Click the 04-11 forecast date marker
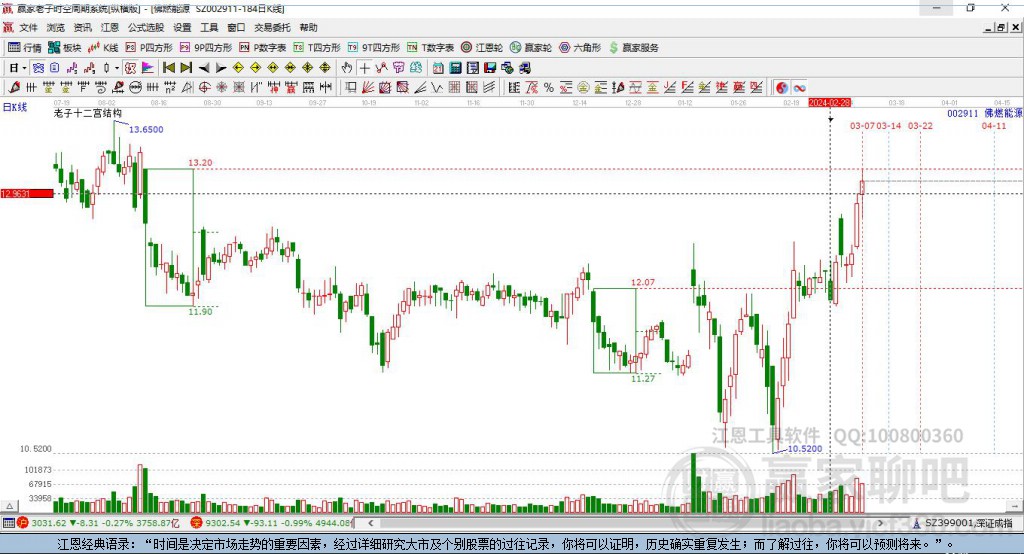Screen dimensions: 1024x554 994,125
